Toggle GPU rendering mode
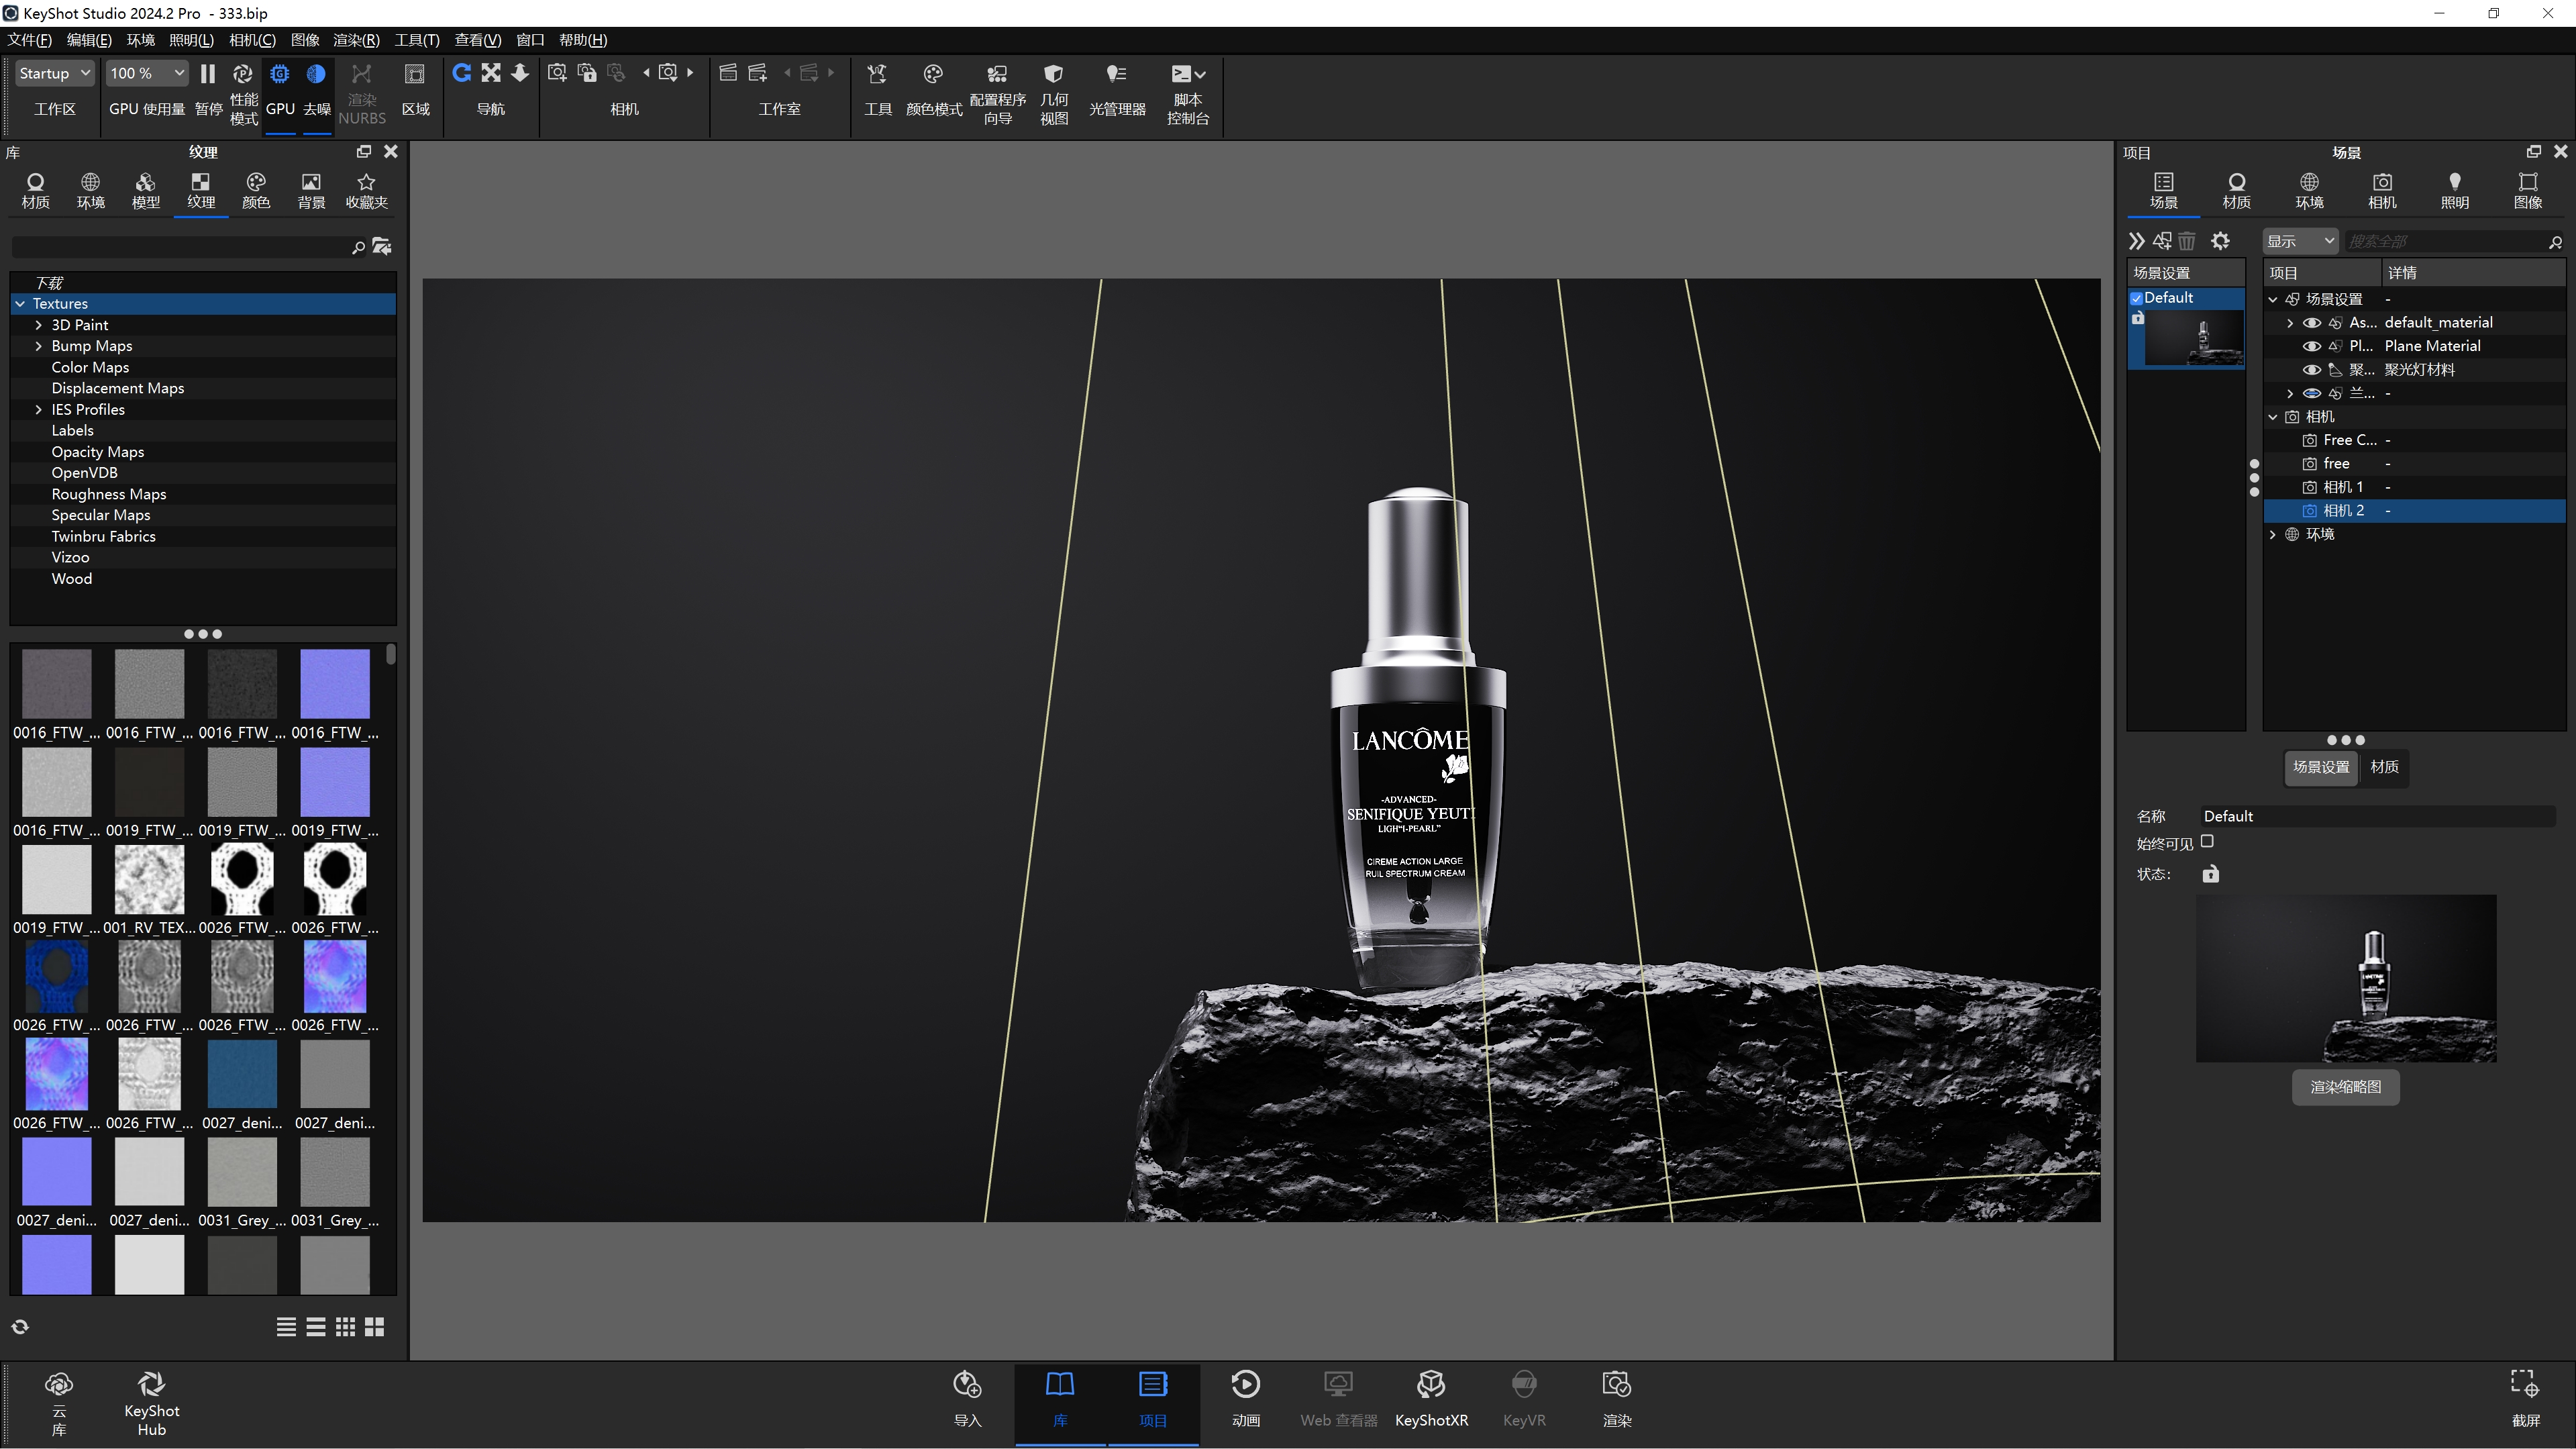 280,90
